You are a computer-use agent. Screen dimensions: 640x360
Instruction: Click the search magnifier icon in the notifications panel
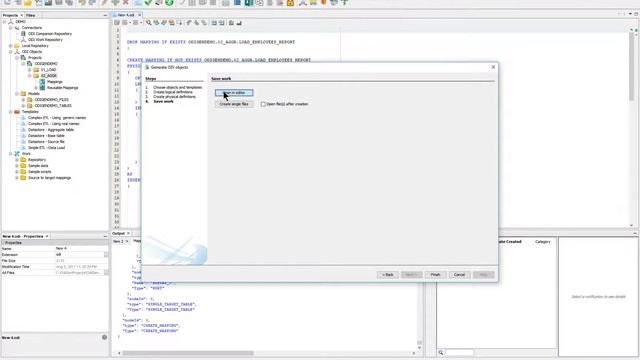[441, 352]
